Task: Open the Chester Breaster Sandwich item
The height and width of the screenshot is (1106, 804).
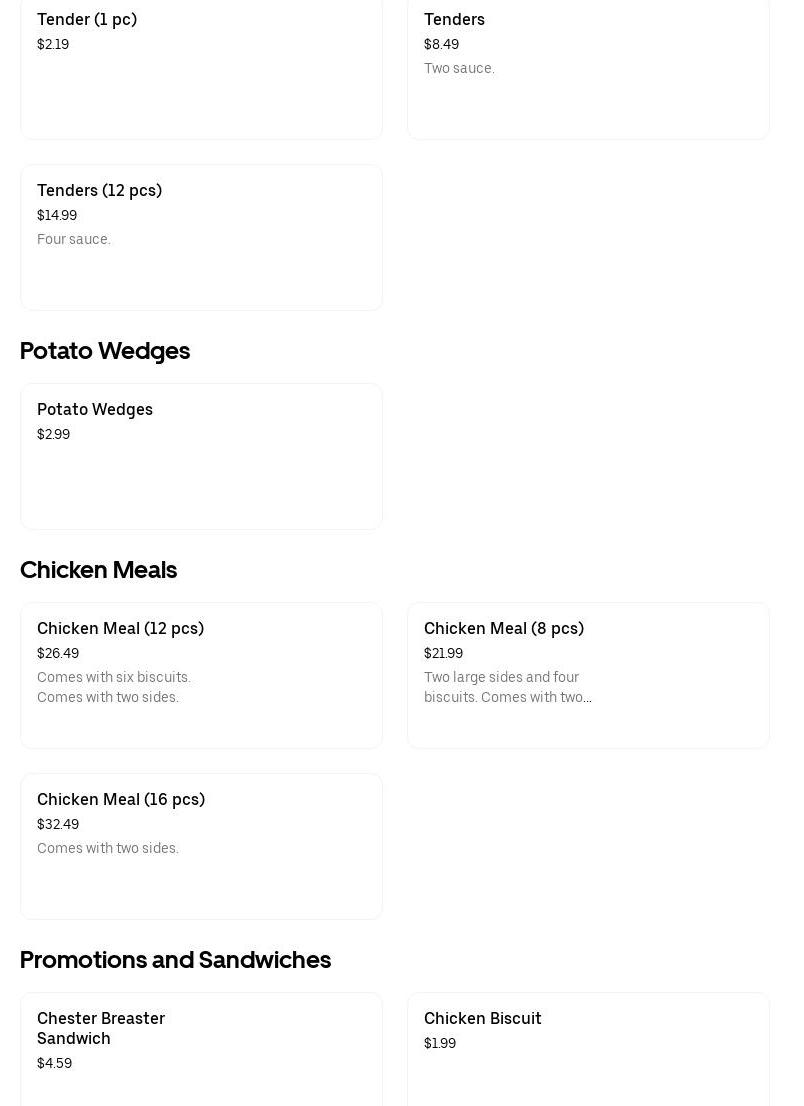Action: tap(200, 1045)
